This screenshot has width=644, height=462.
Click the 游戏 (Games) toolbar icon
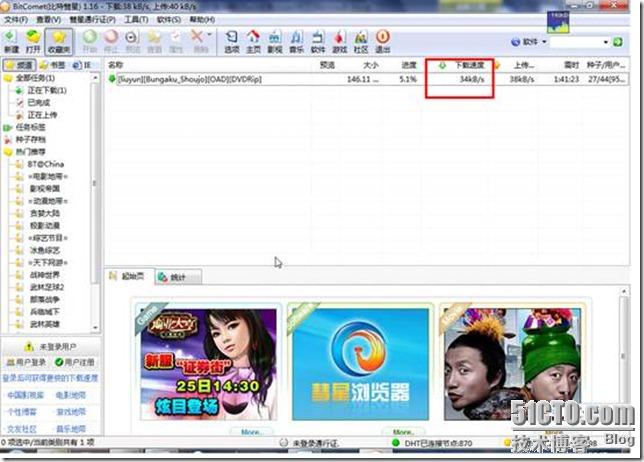339,41
